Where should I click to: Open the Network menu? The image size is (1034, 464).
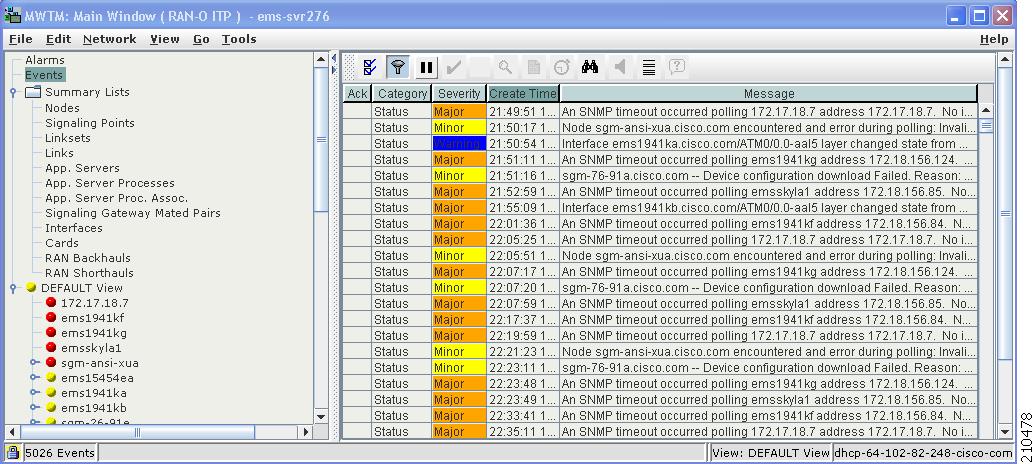point(109,39)
